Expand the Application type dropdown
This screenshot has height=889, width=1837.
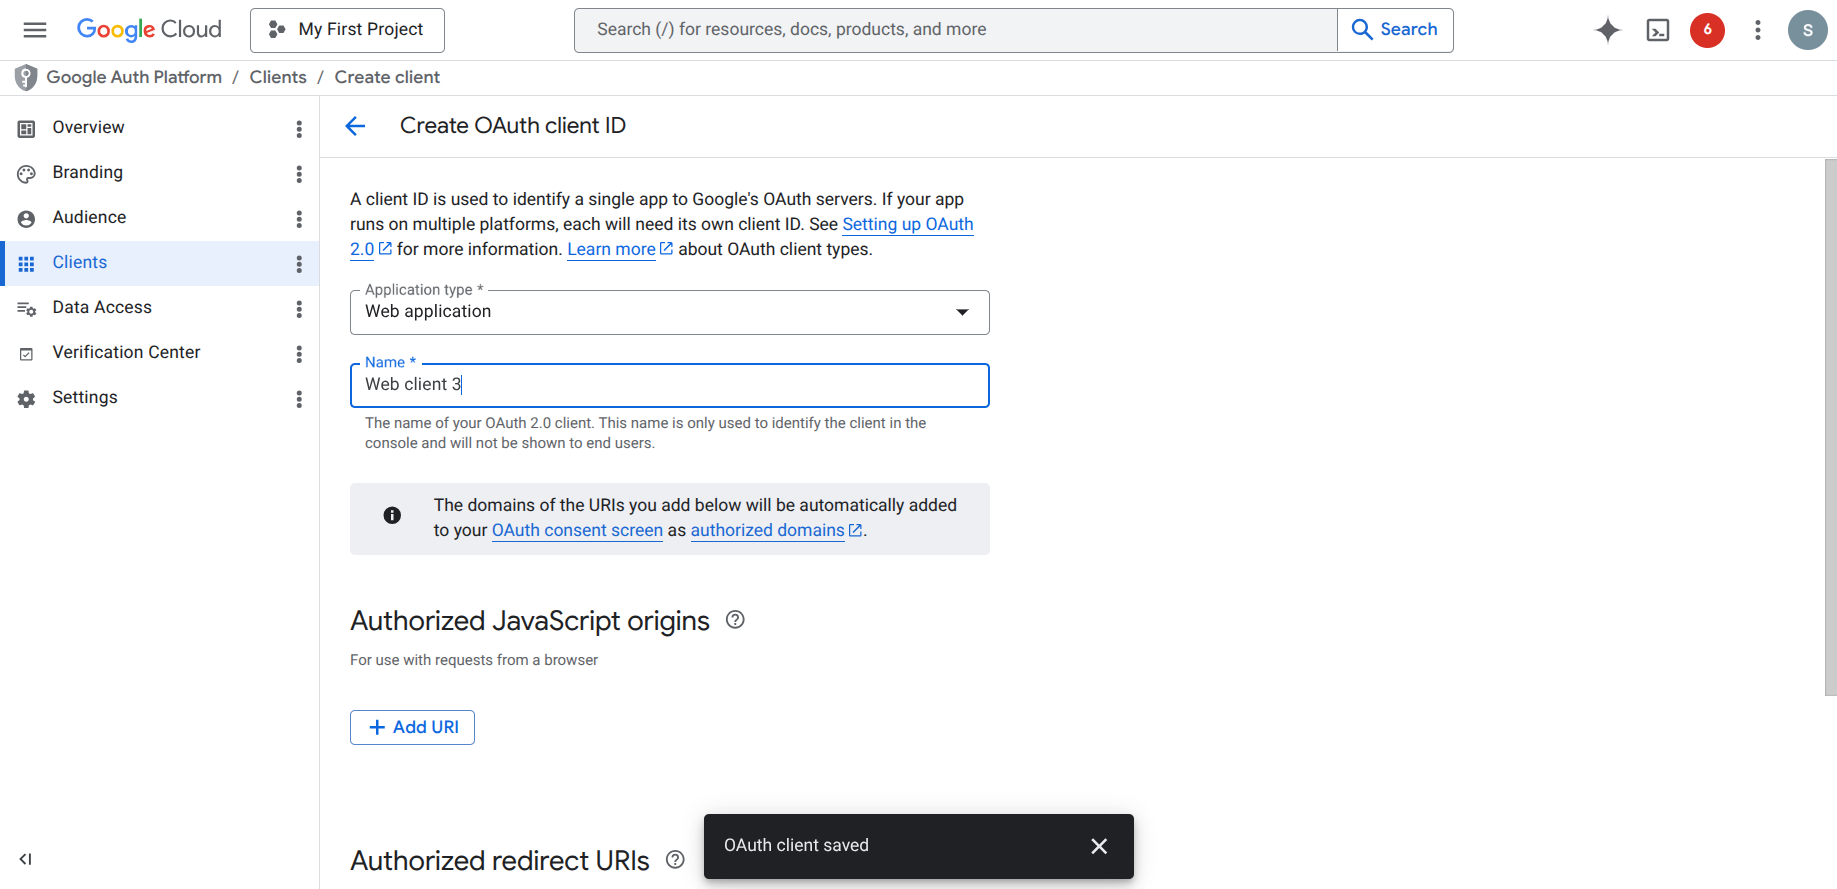pos(669,312)
